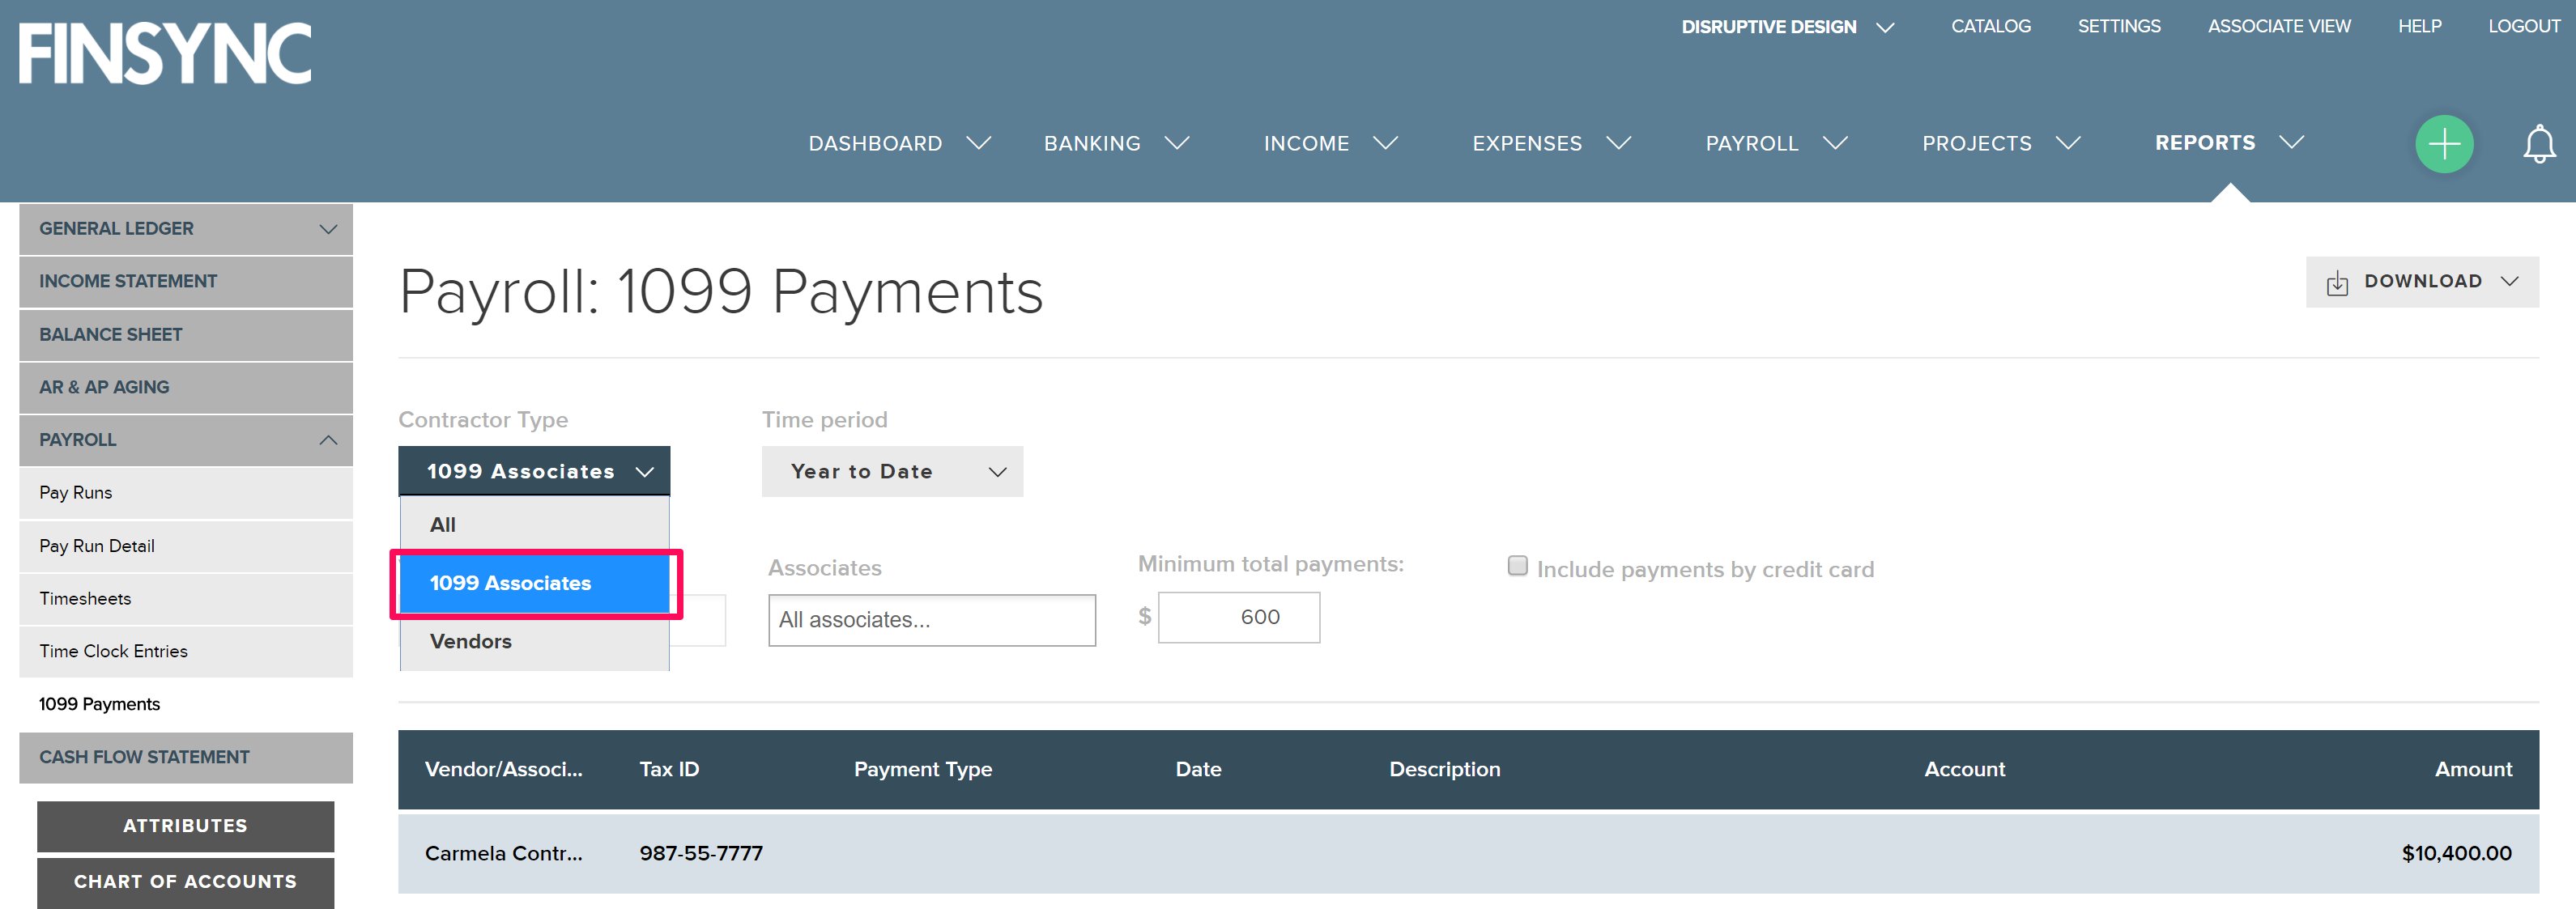This screenshot has height=909, width=2576.
Task: Click tax ID 987-55-7777
Action: click(x=701, y=853)
